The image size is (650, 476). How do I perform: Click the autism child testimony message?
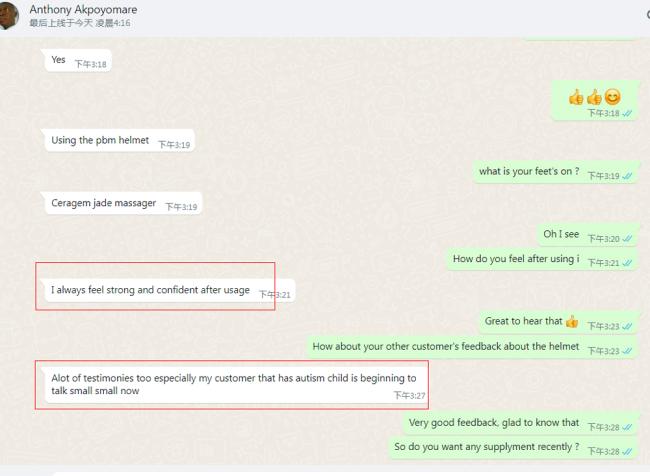(x=236, y=385)
